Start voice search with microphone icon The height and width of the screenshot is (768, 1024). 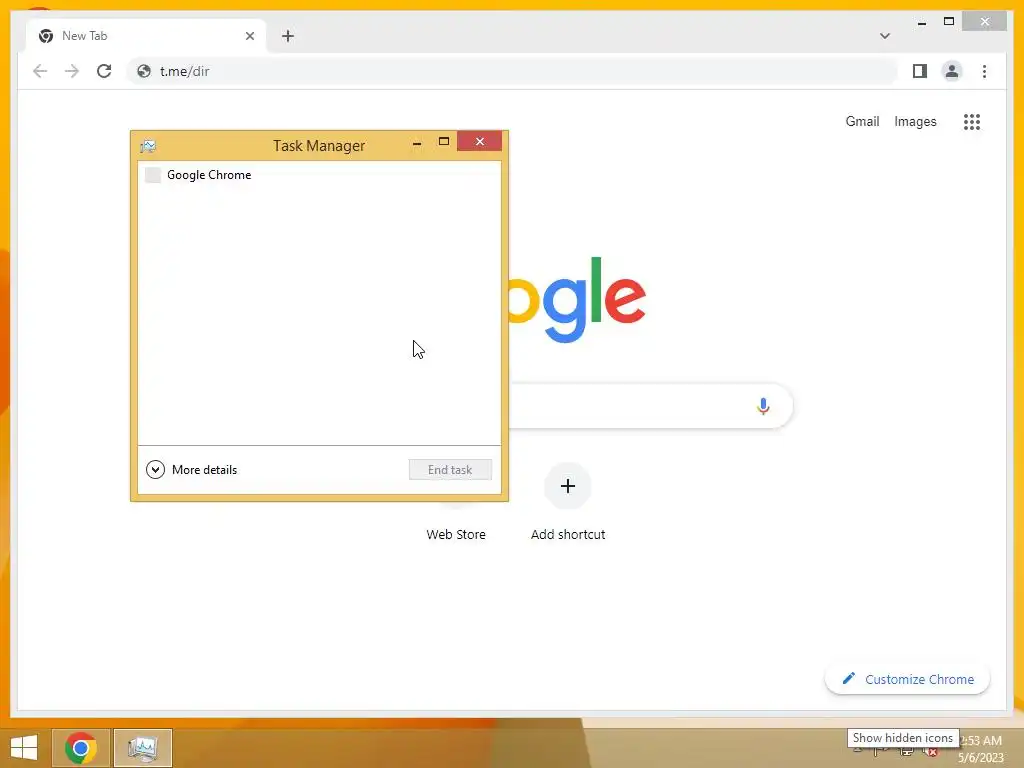tap(763, 406)
